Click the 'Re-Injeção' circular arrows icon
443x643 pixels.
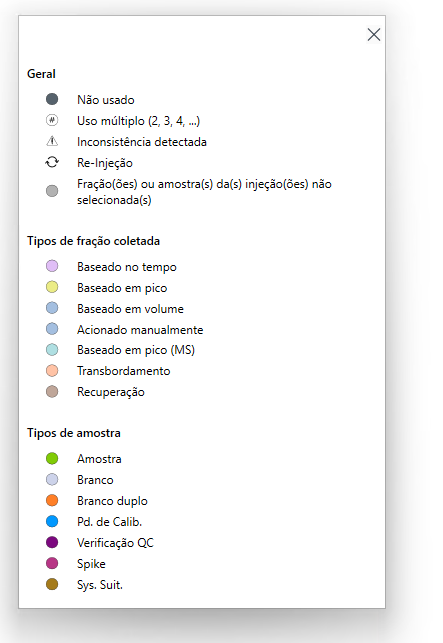(52, 162)
